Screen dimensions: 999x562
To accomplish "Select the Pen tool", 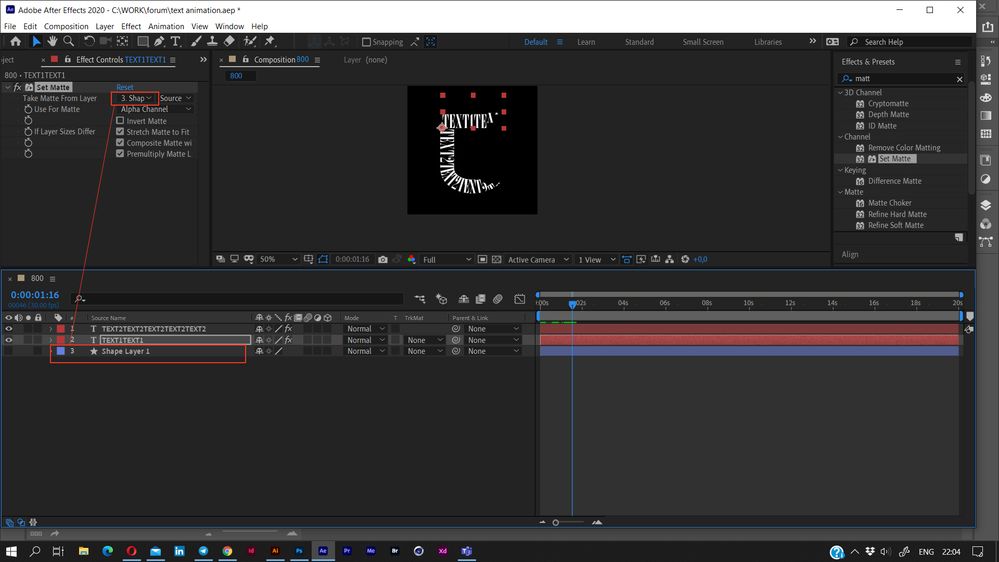I will [160, 42].
